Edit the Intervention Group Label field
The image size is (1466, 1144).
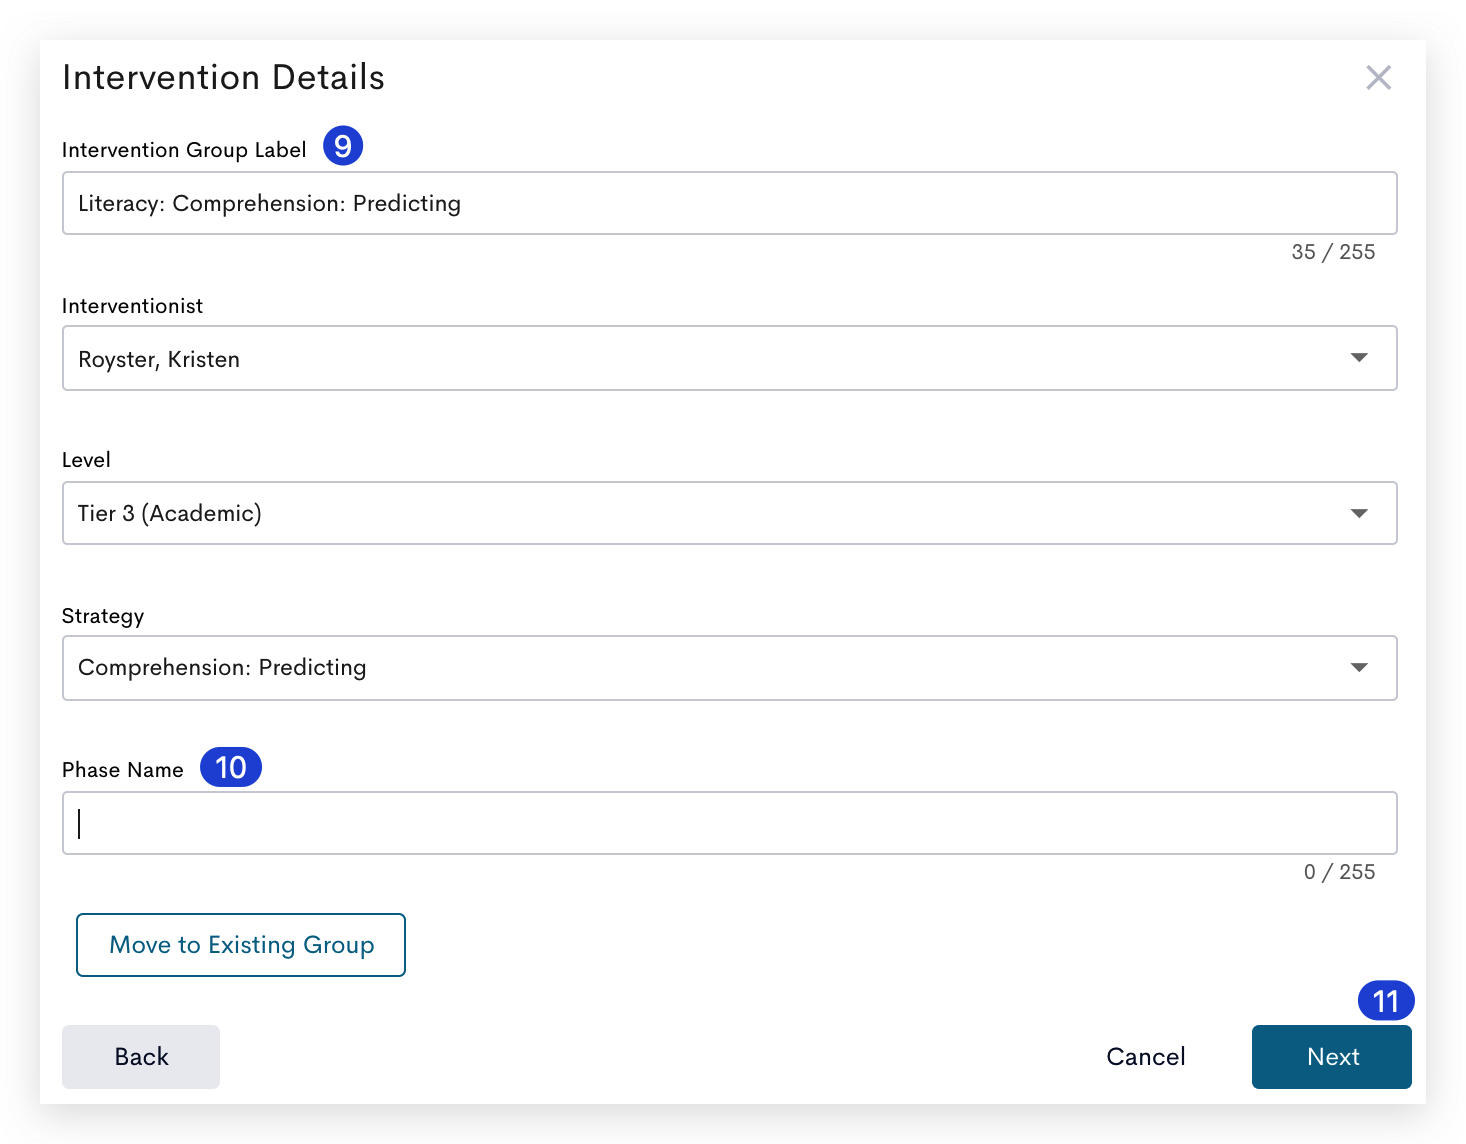click(729, 203)
